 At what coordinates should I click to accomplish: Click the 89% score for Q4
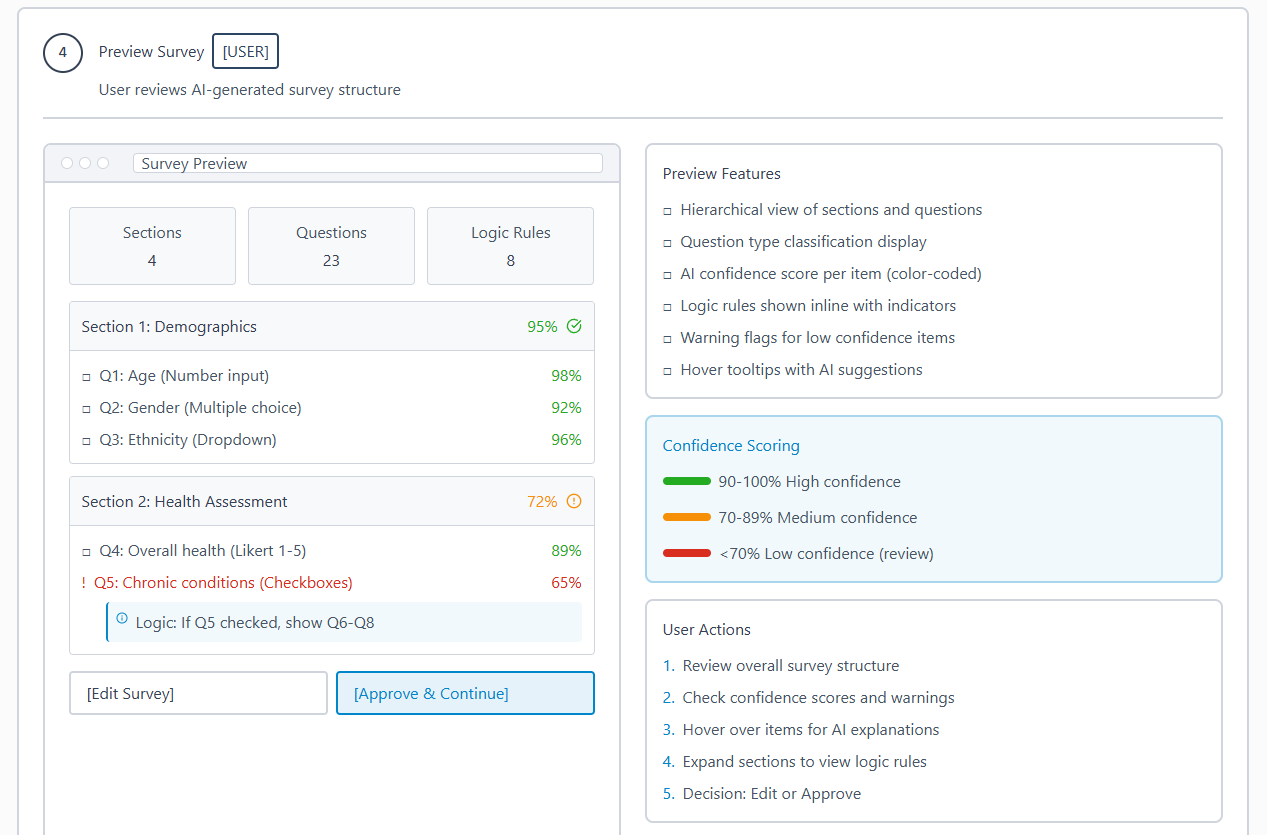(566, 551)
